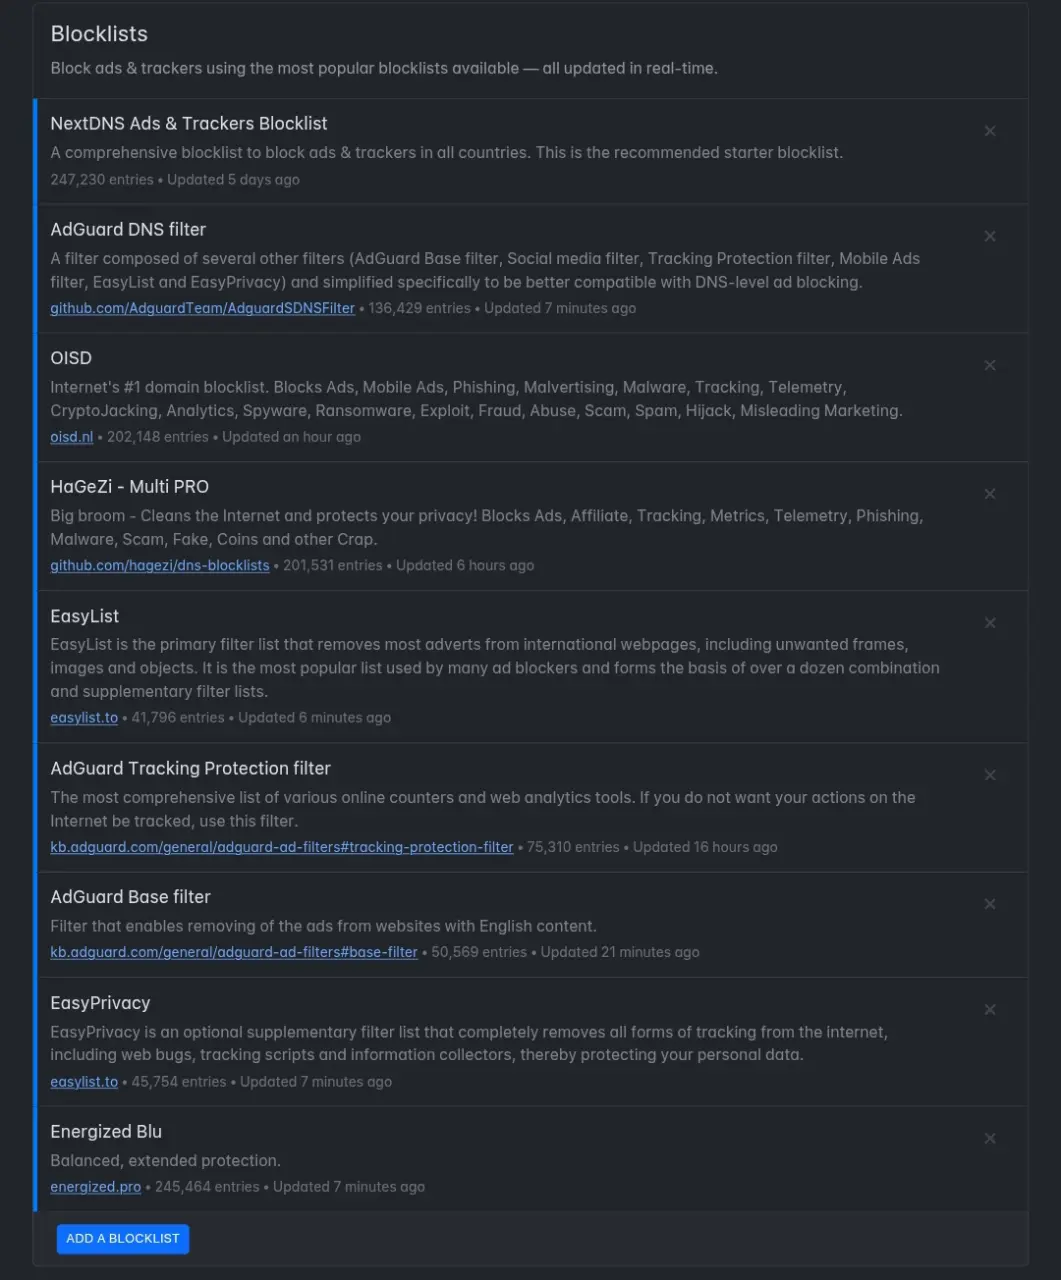Remove the AdGuard Base filter
Viewport: 1061px width, 1280px height.
990,904
